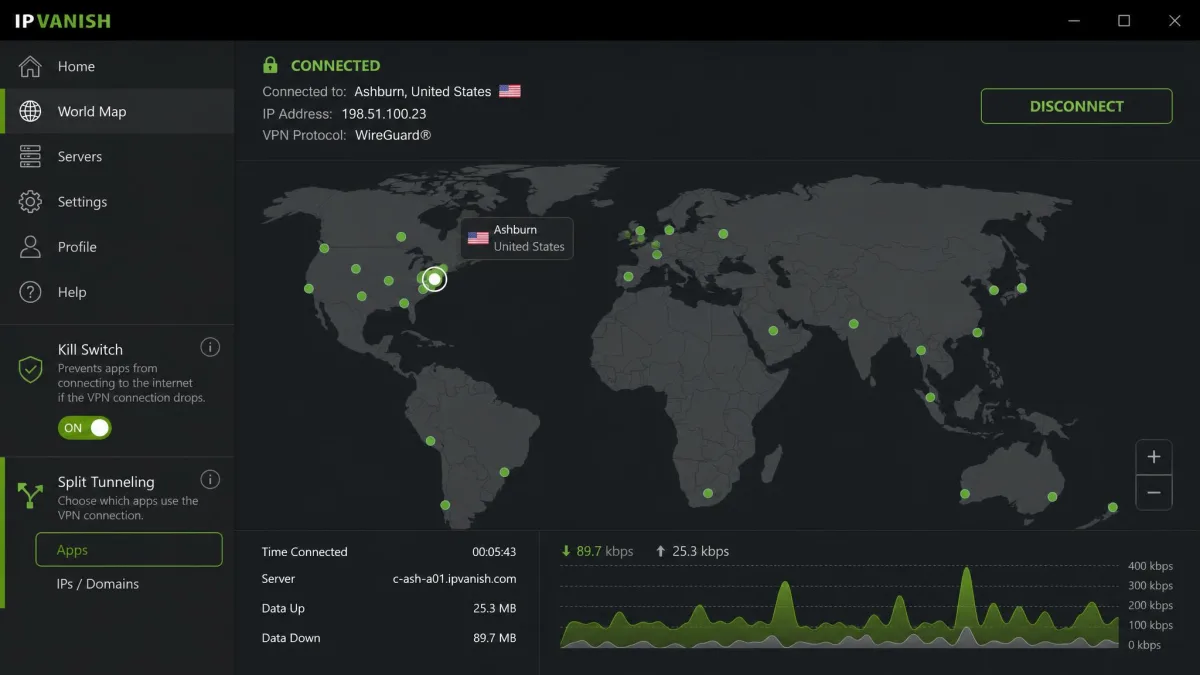Select the Dubai server dot

[773, 330]
